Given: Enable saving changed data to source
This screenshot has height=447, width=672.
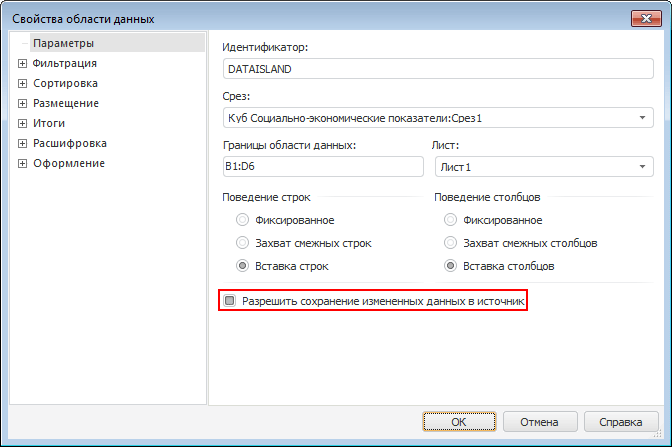Looking at the screenshot, I should pos(230,300).
